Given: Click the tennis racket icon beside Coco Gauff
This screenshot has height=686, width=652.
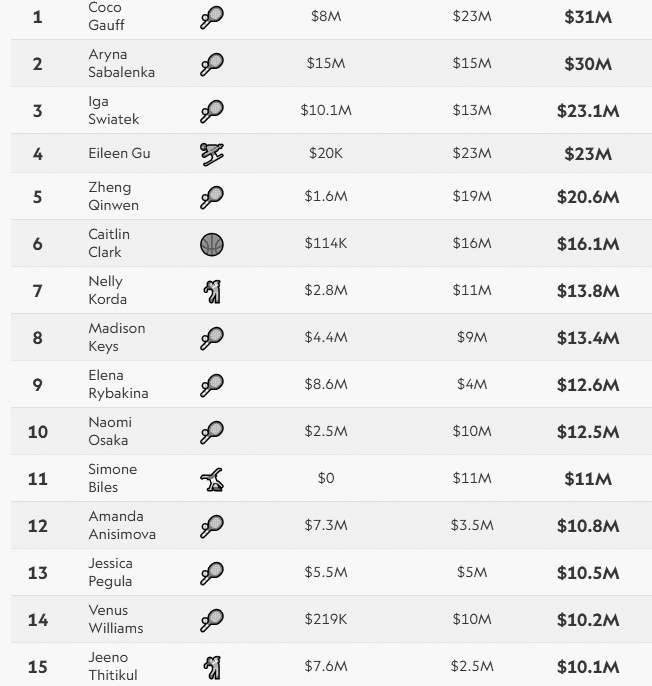Looking at the screenshot, I should [x=211, y=17].
